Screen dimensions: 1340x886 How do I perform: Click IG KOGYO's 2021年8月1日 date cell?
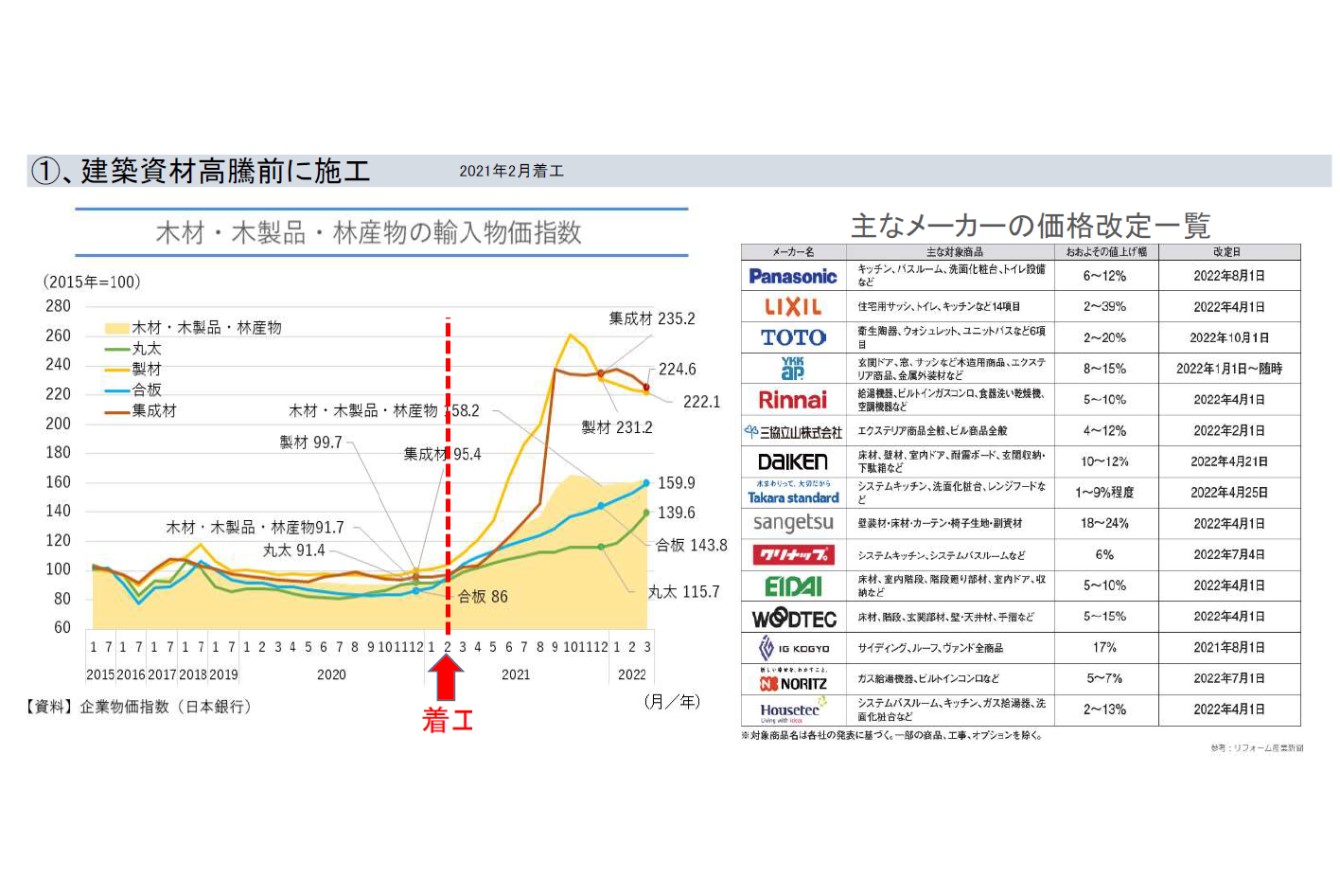1229,648
